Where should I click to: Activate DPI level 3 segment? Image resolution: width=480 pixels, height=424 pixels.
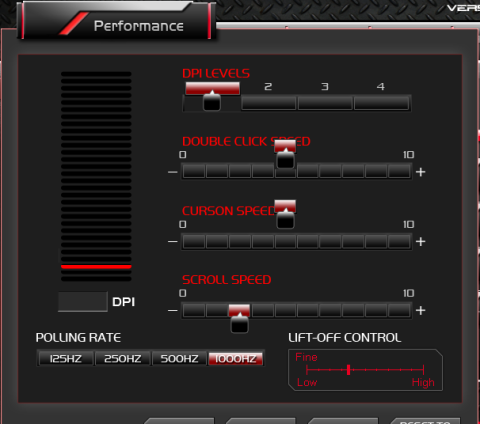click(325, 103)
